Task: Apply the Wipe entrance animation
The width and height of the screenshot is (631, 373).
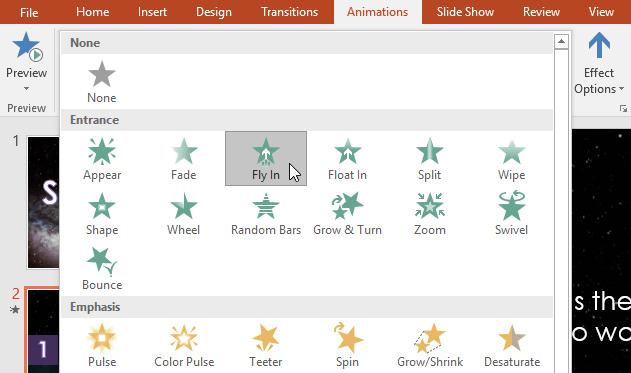Action: [x=511, y=159]
